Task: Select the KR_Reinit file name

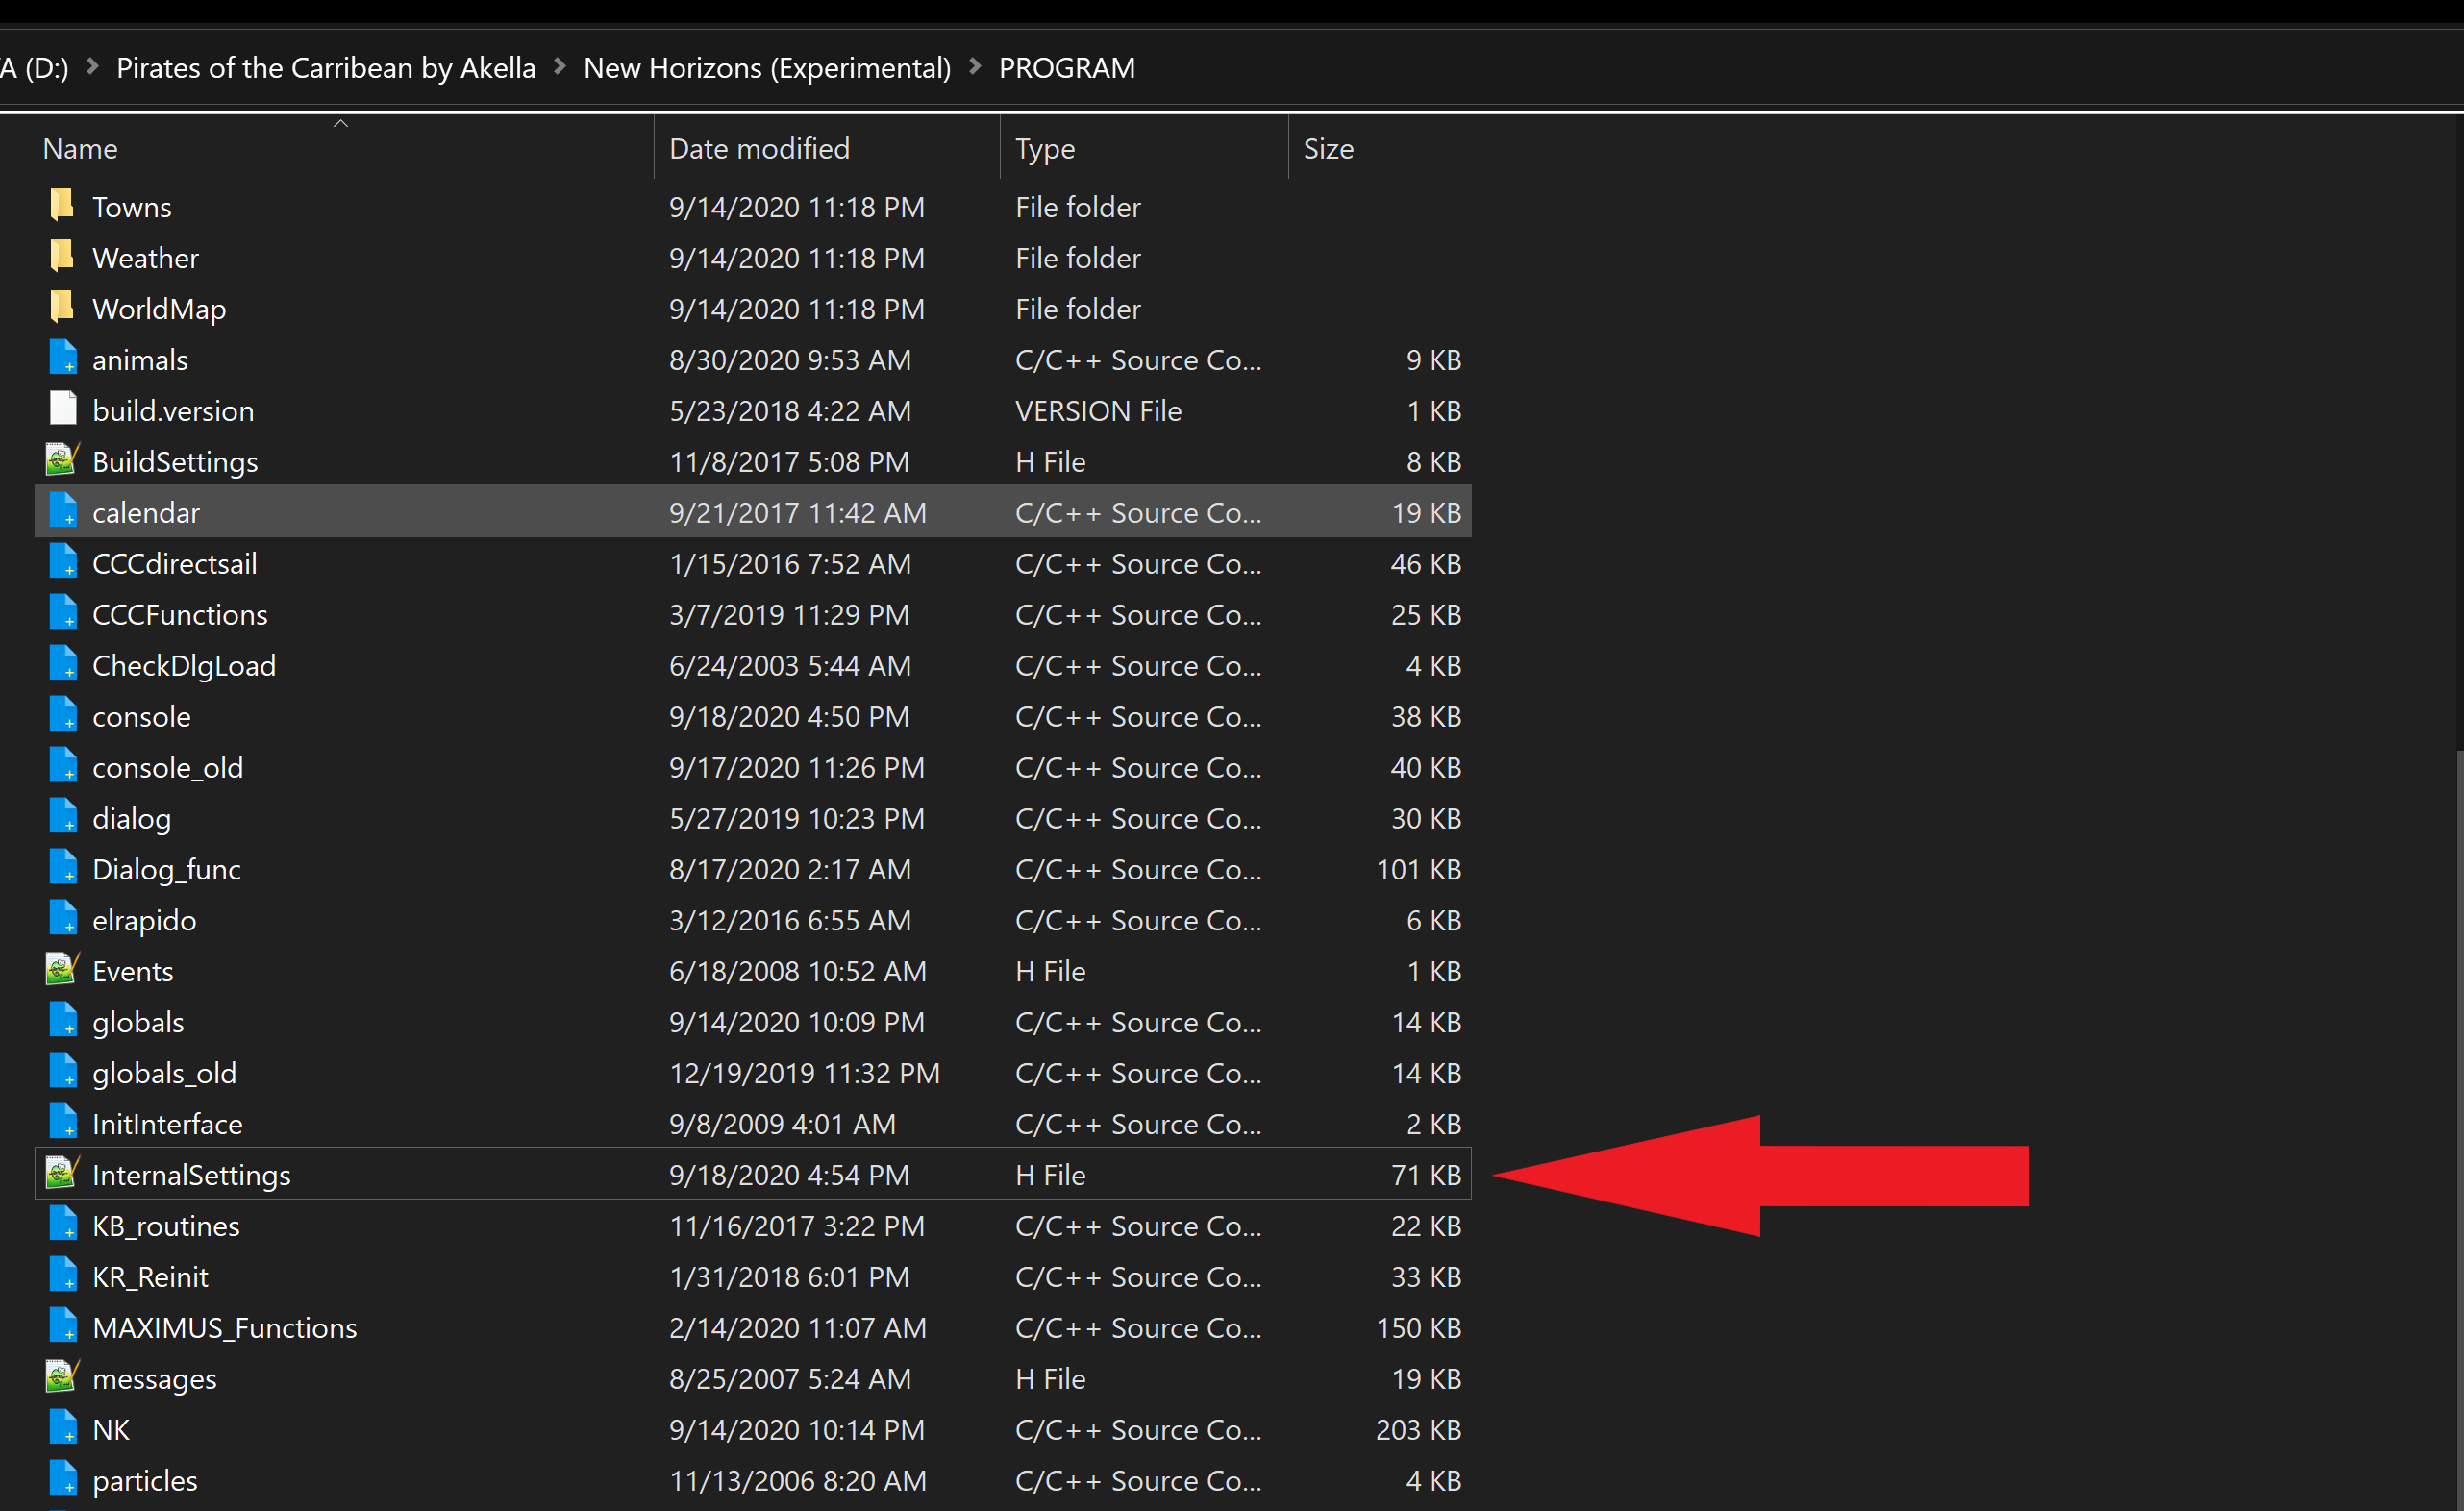Action: [150, 1277]
